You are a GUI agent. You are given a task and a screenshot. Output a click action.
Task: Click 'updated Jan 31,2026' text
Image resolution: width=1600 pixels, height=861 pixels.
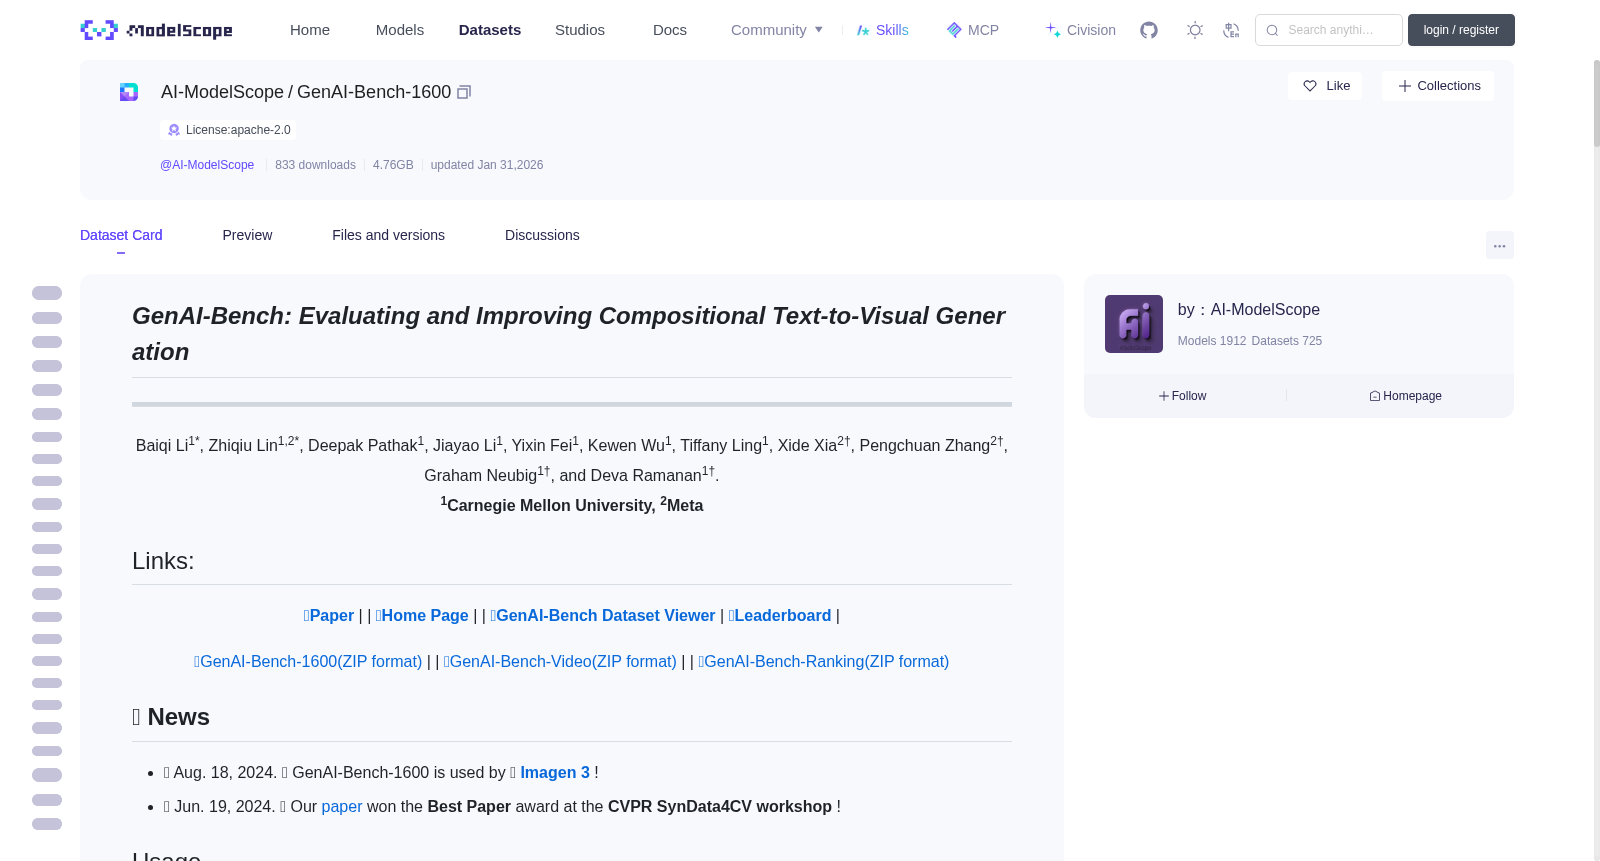487,165
